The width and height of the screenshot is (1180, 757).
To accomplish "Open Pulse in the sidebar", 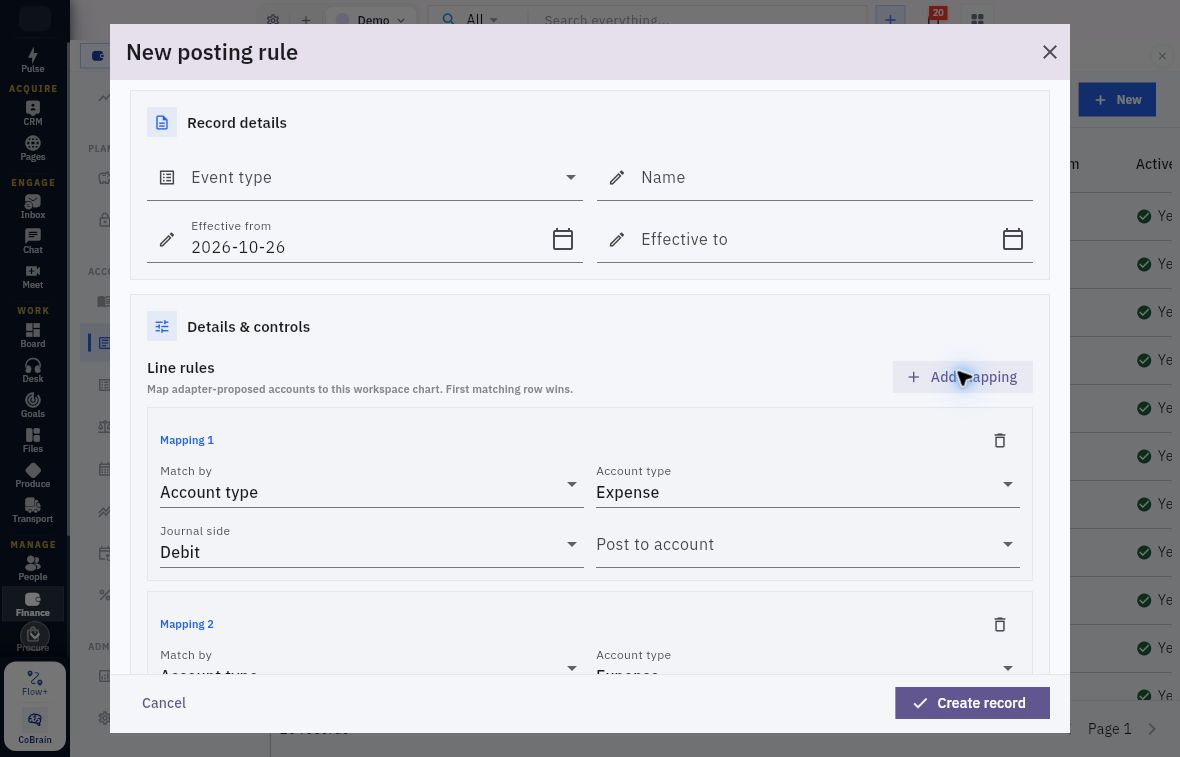I will (x=32, y=59).
